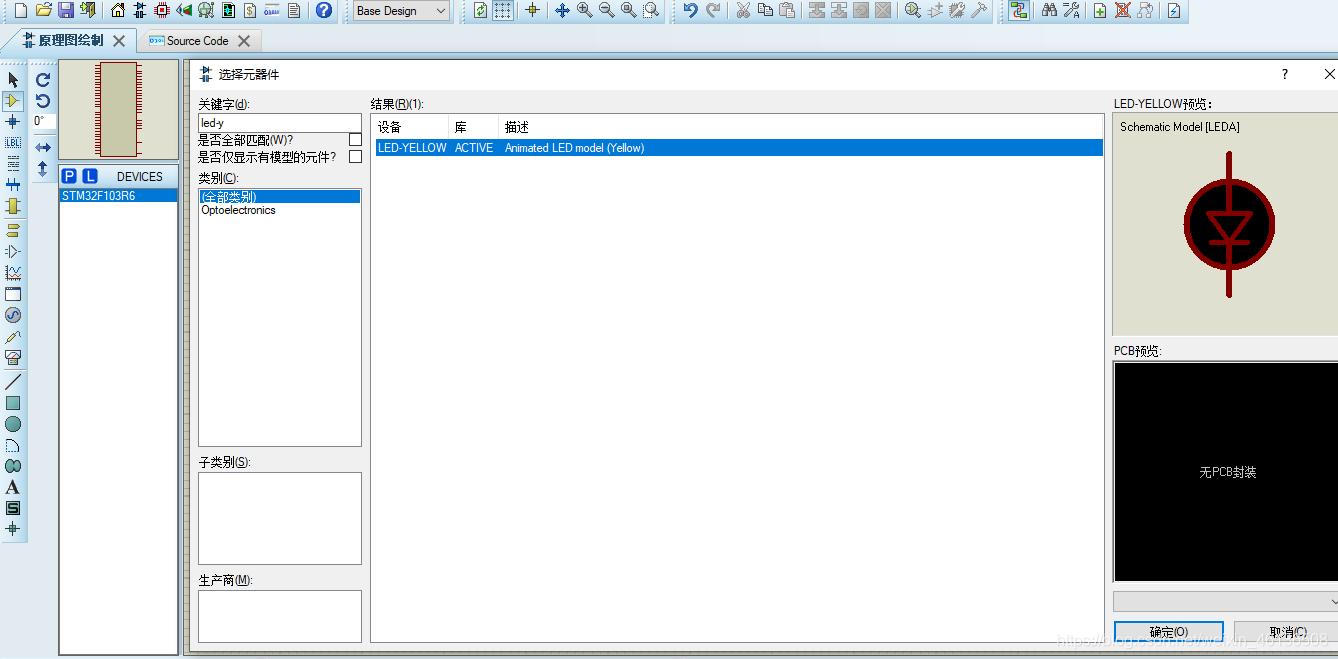Screen dimensions: 1338x659
Task: Select the Generator Mode sine icon
Action: [13, 315]
